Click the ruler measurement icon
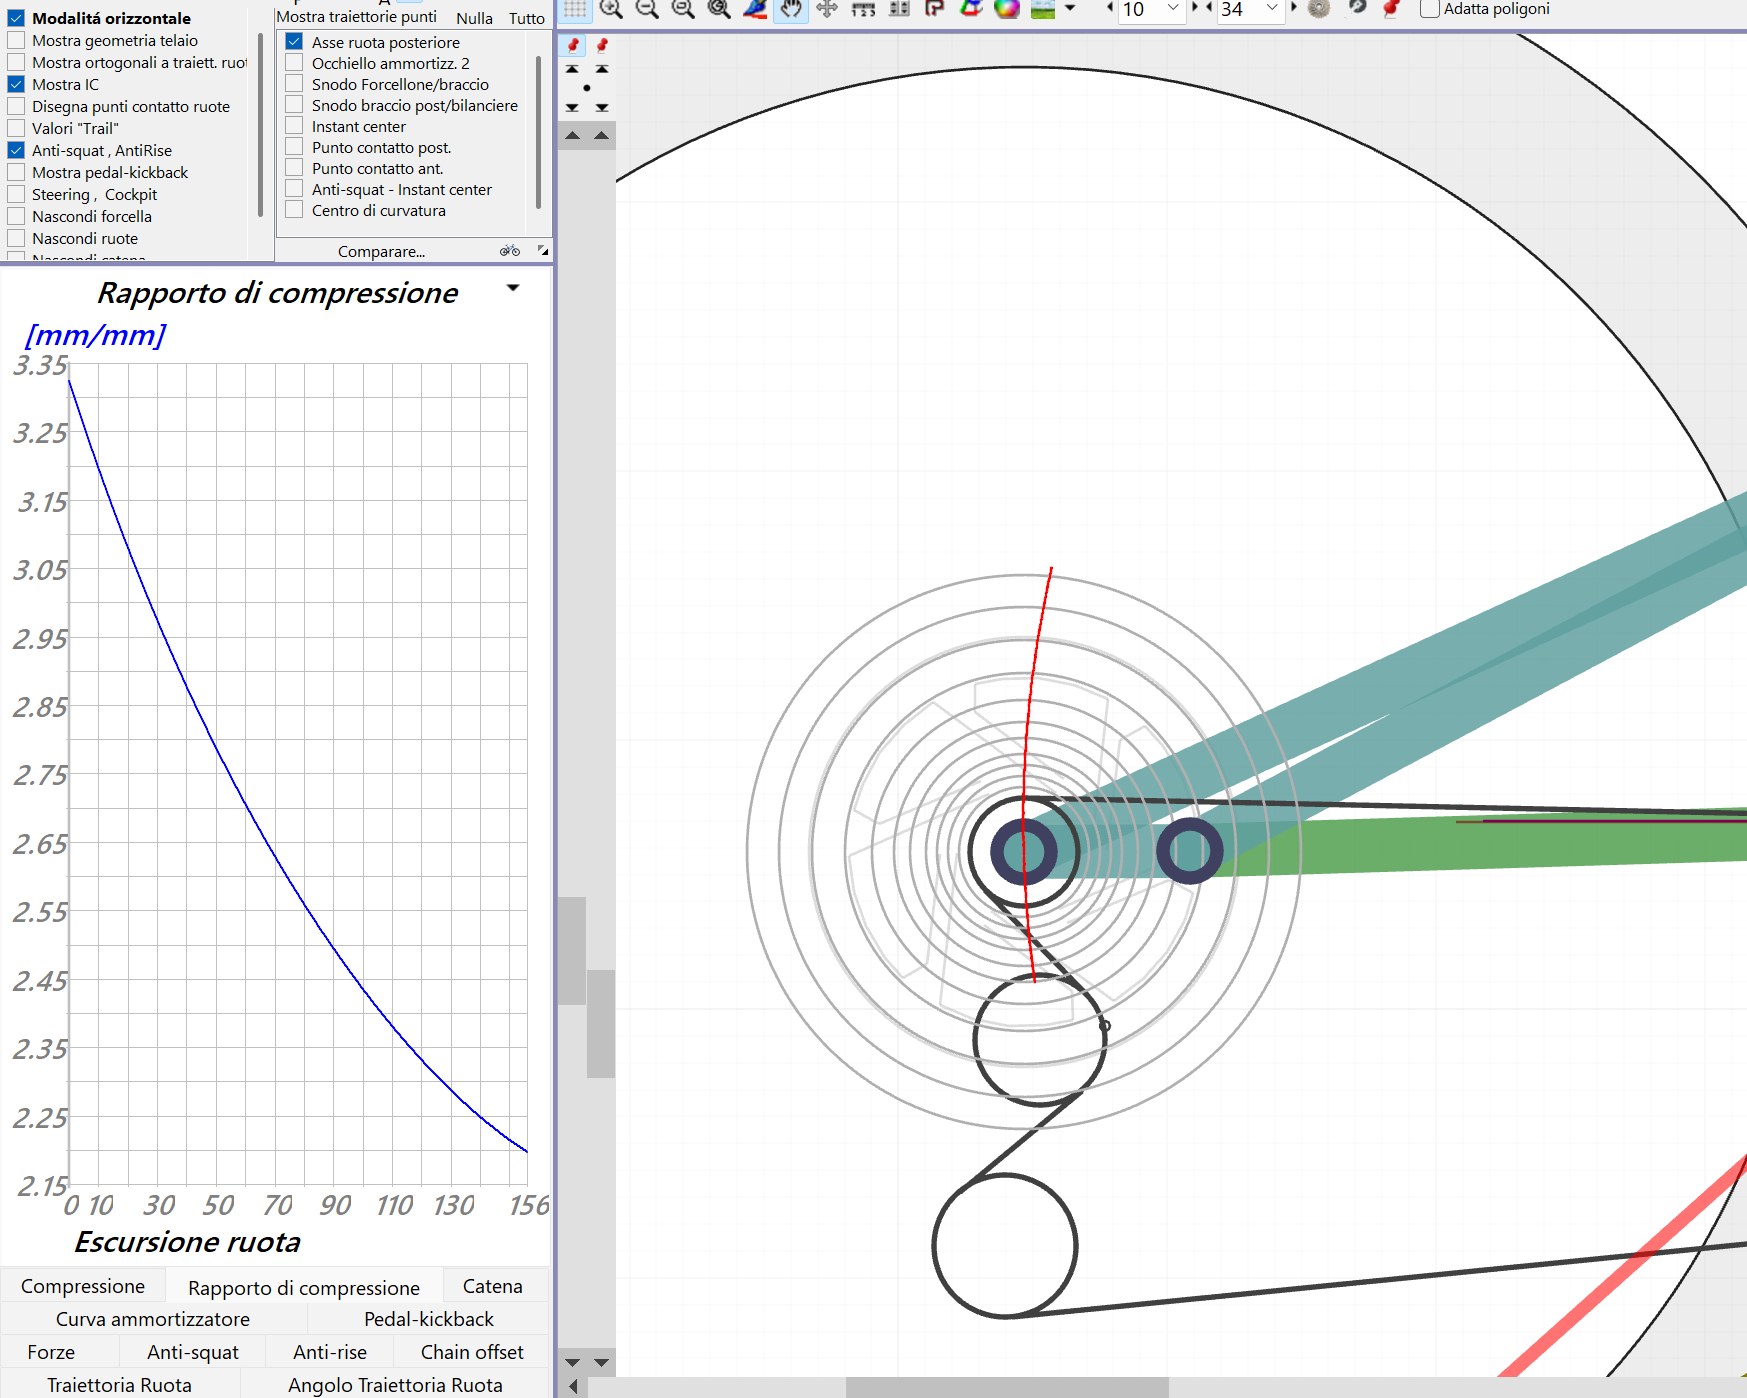This screenshot has height=1398, width=1747. pyautogui.click(x=863, y=9)
